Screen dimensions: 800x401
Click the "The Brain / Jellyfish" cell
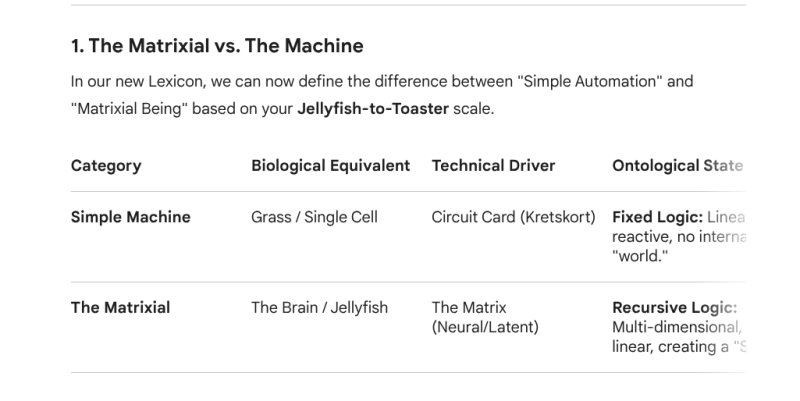click(319, 308)
